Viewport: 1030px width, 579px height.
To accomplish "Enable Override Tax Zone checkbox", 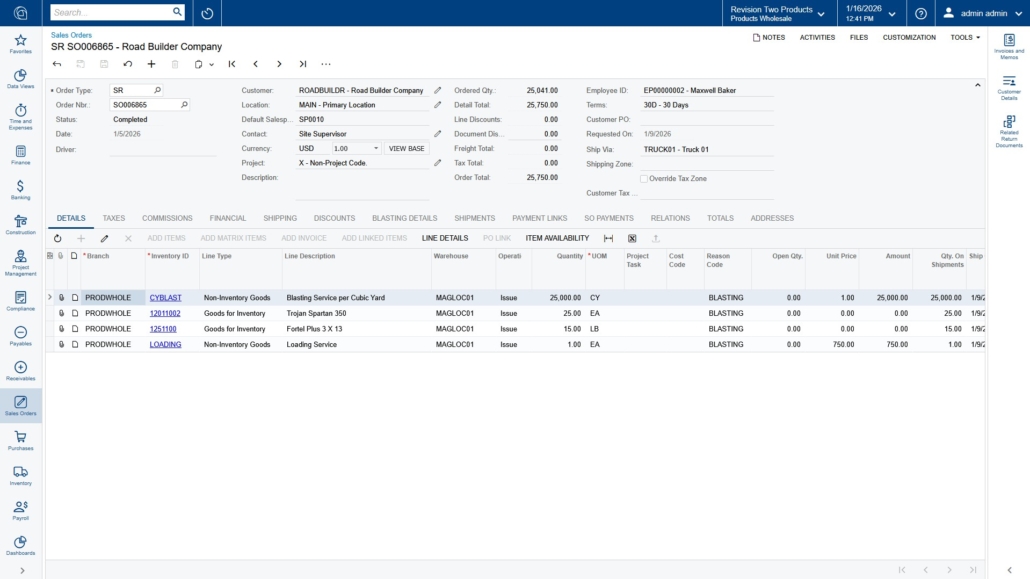I will (x=644, y=179).
